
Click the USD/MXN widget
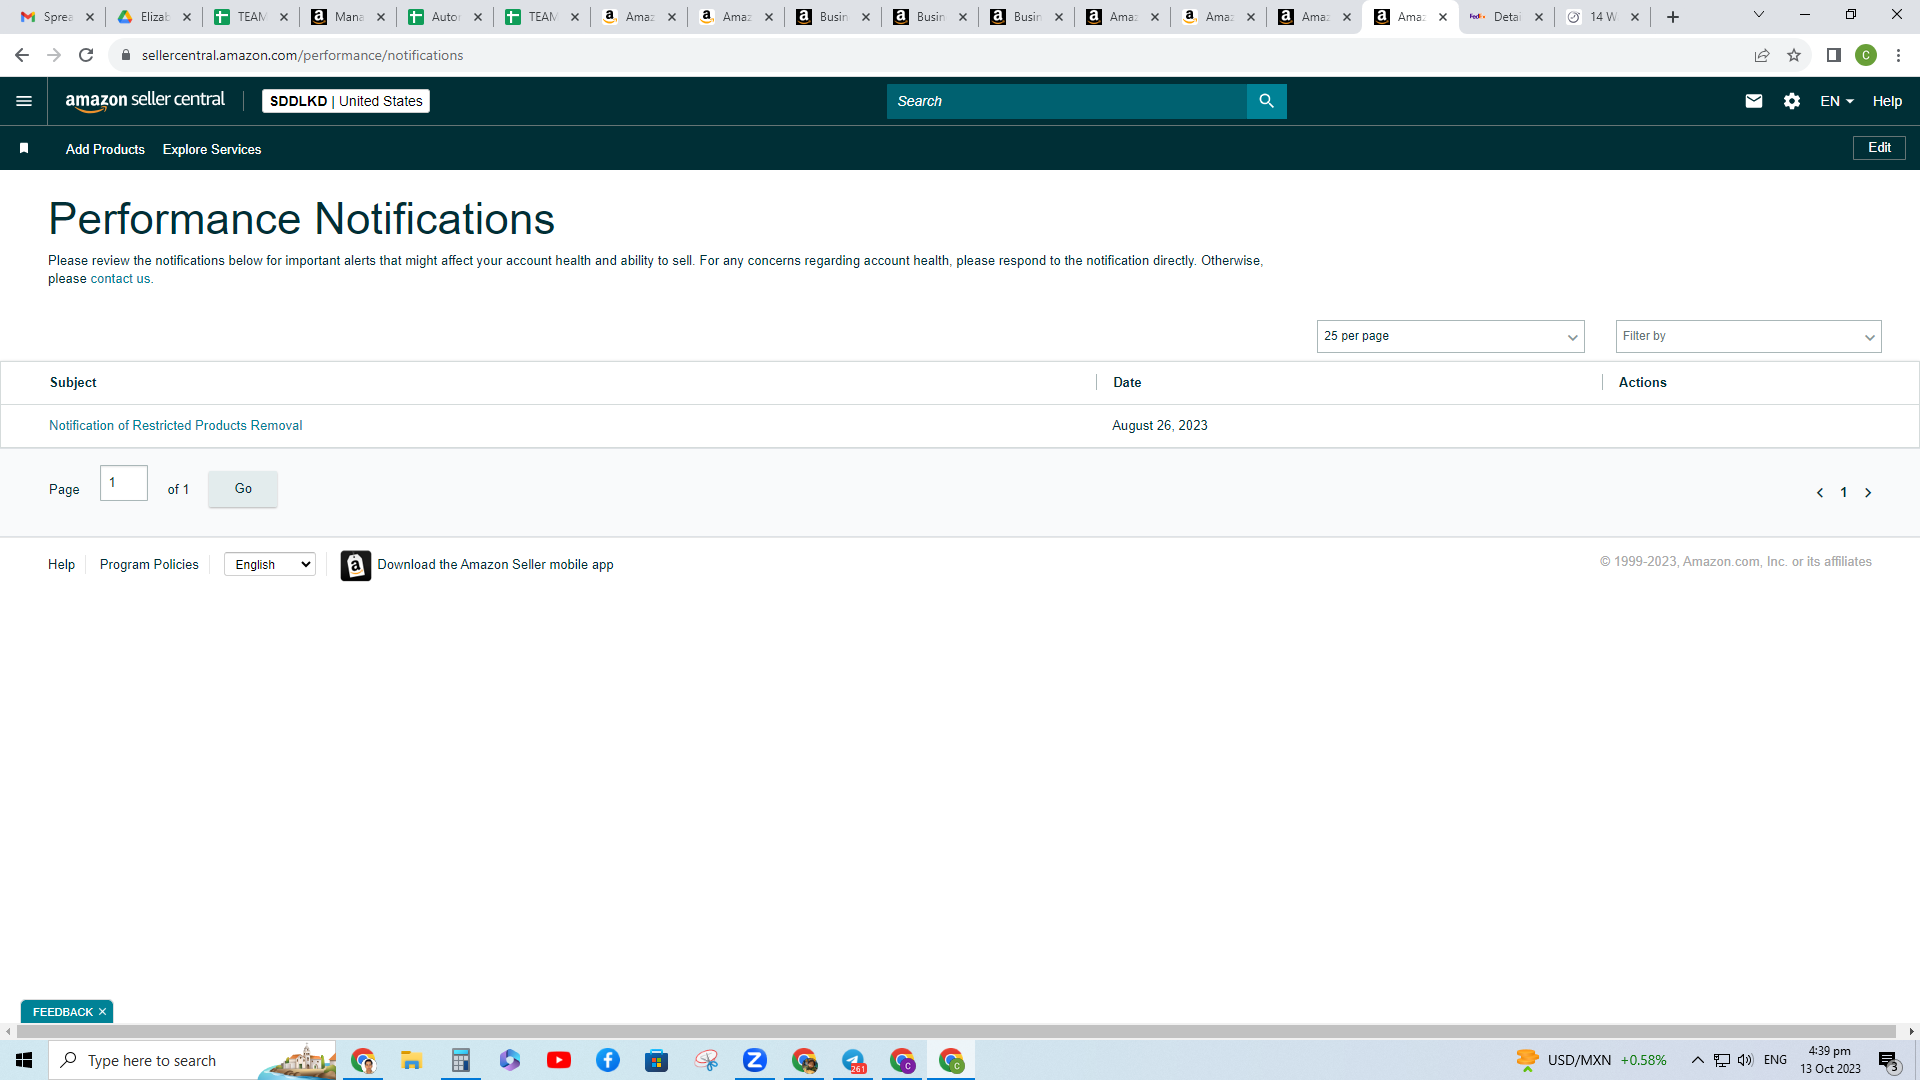click(x=1592, y=1060)
